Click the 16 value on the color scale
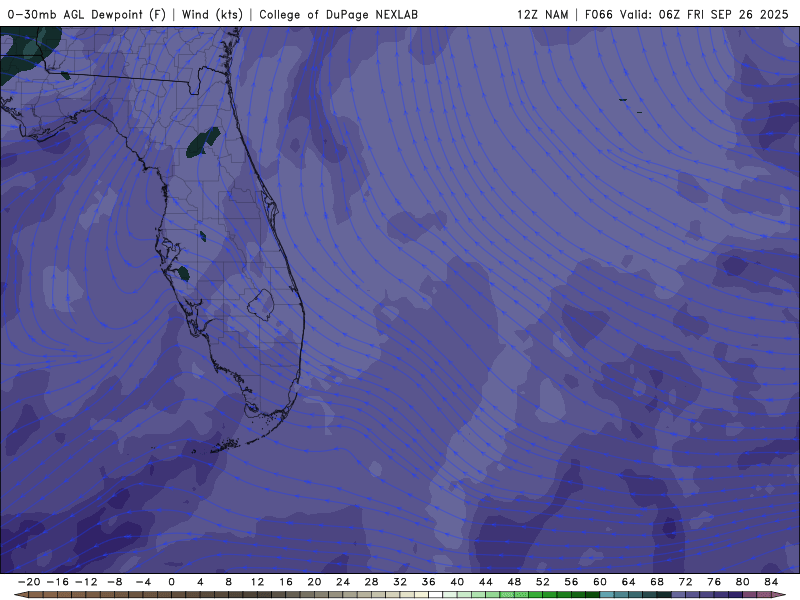This screenshot has height=600, width=800. click(x=286, y=582)
